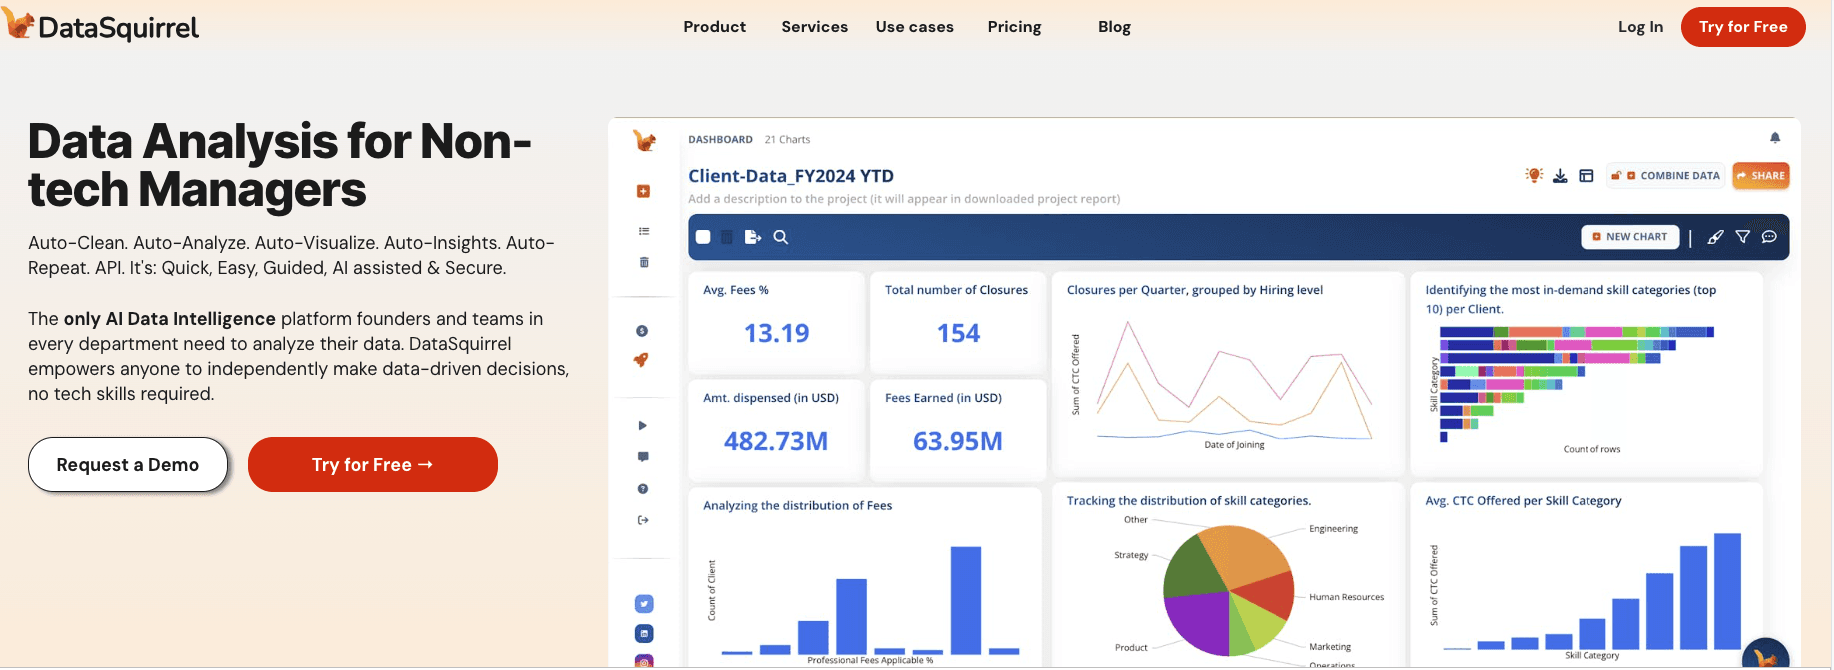Screen dimensions: 1834x670
Task: Click the Log In link
Action: point(1640,27)
